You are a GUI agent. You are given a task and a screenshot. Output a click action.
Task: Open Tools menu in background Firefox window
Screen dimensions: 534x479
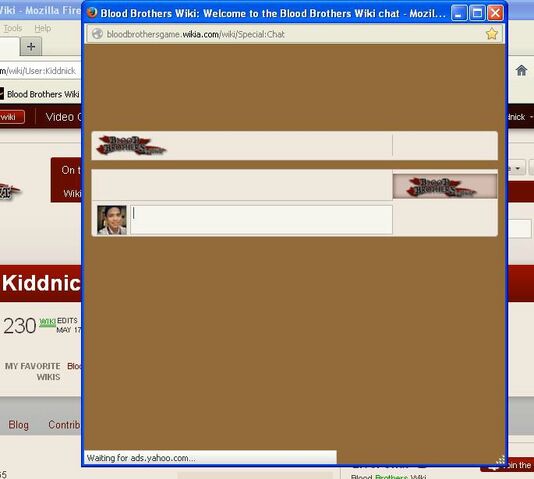tap(13, 28)
